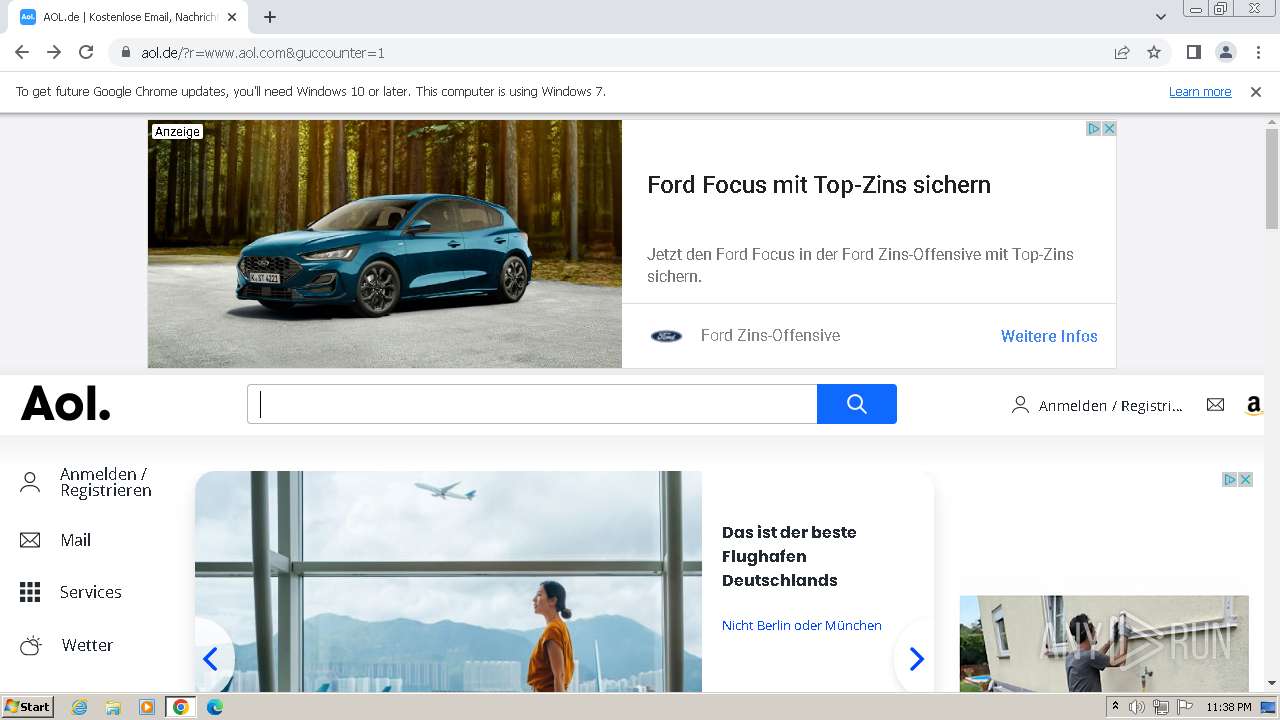Image resolution: width=1280 pixels, height=720 pixels.
Task: Click the Weitere Infos link
Action: [1049, 336]
